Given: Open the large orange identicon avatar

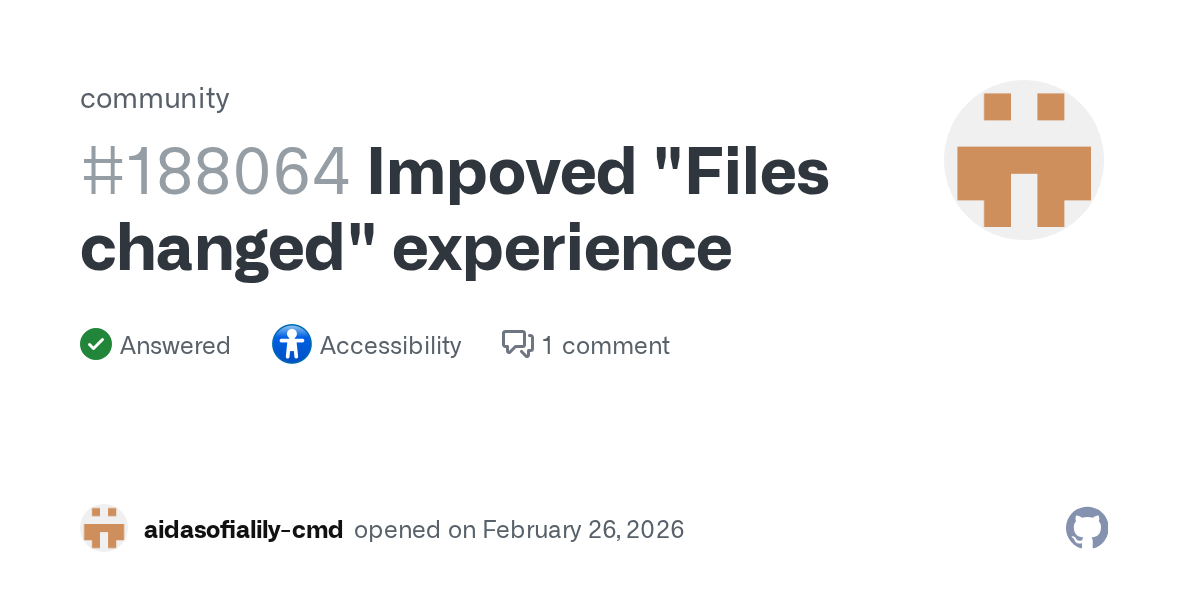Looking at the screenshot, I should 1023,160.
